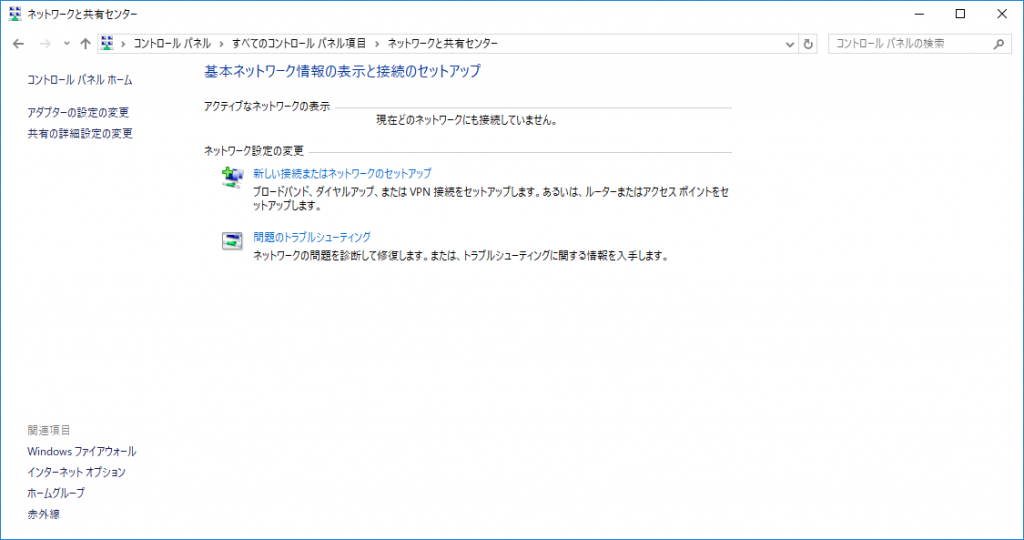Open Windows ファイアウォール related link
Viewport: 1024px width, 540px height.
tap(82, 452)
